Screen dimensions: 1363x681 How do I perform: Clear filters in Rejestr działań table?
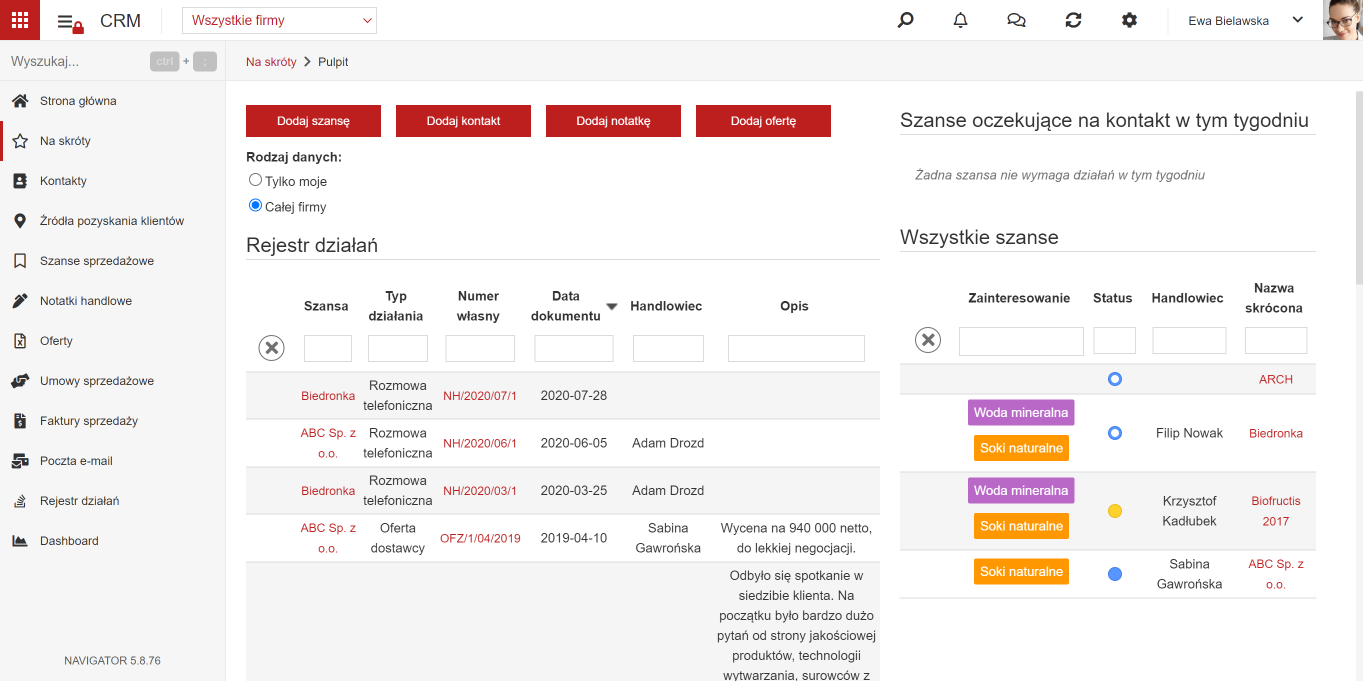click(x=272, y=348)
